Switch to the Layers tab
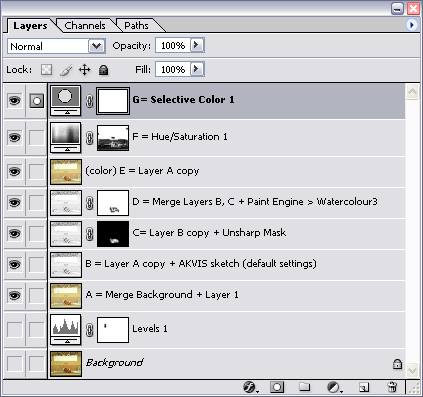The height and width of the screenshot is (397, 423). 30,26
